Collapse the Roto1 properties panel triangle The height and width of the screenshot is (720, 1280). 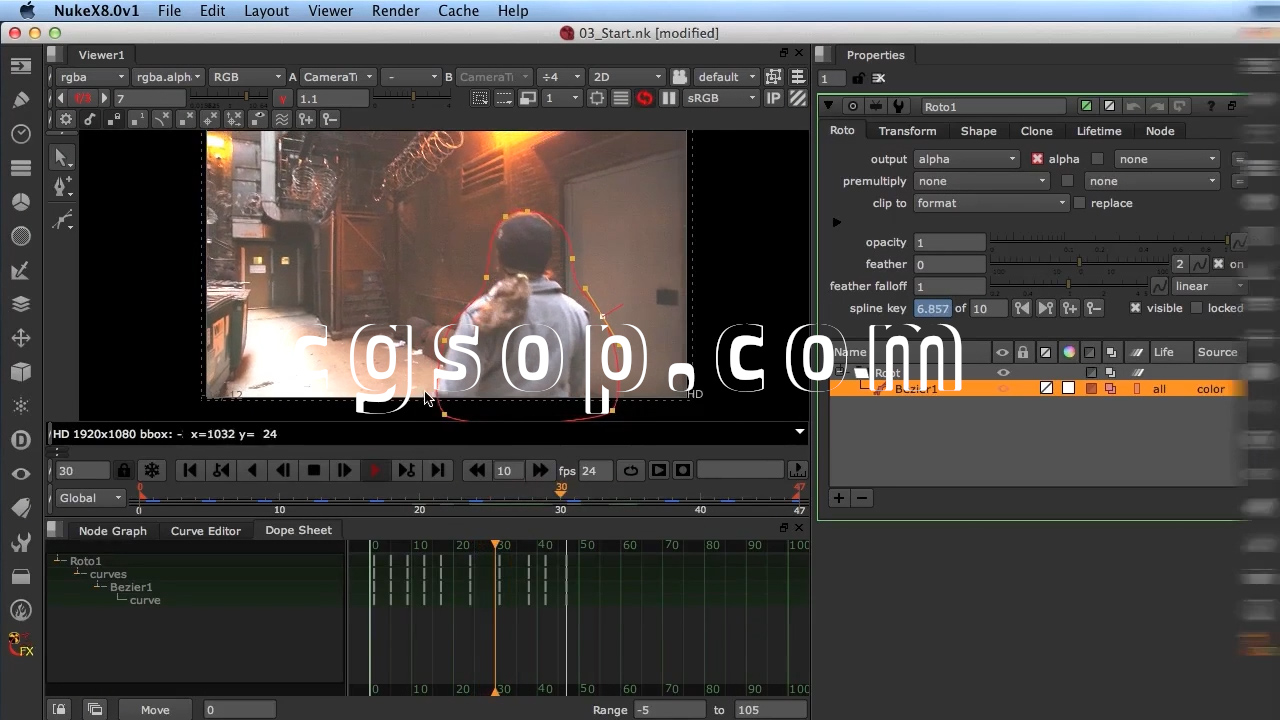[828, 106]
